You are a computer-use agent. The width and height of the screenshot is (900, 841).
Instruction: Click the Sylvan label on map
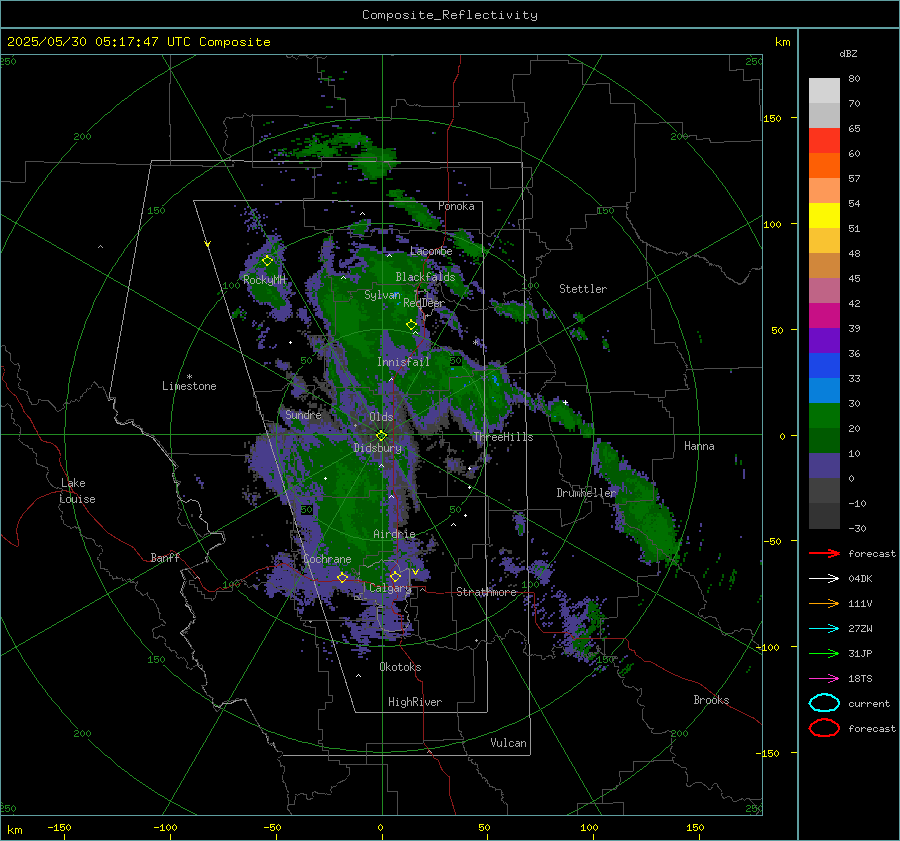(382, 295)
